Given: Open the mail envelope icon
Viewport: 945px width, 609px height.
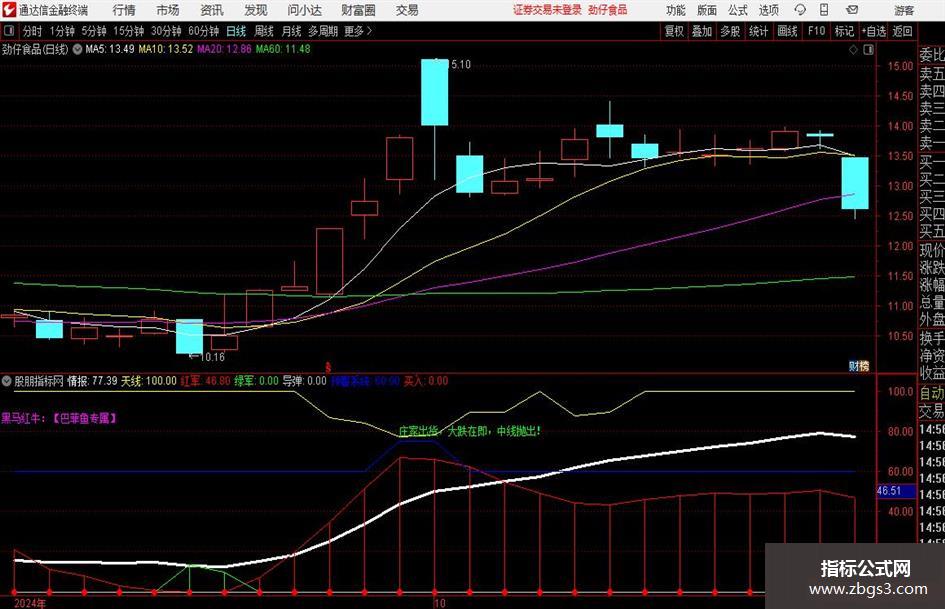Looking at the screenshot, I should pos(852,10).
